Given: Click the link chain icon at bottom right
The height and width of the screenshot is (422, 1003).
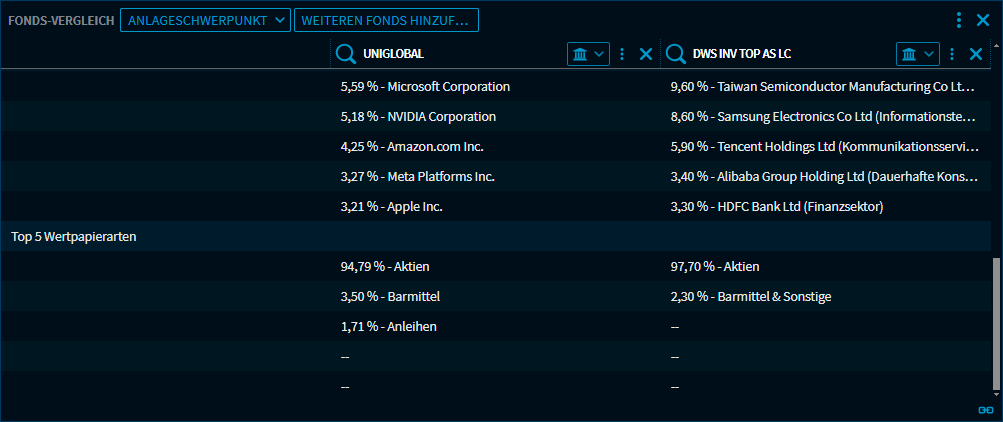Looking at the screenshot, I should [985, 410].
